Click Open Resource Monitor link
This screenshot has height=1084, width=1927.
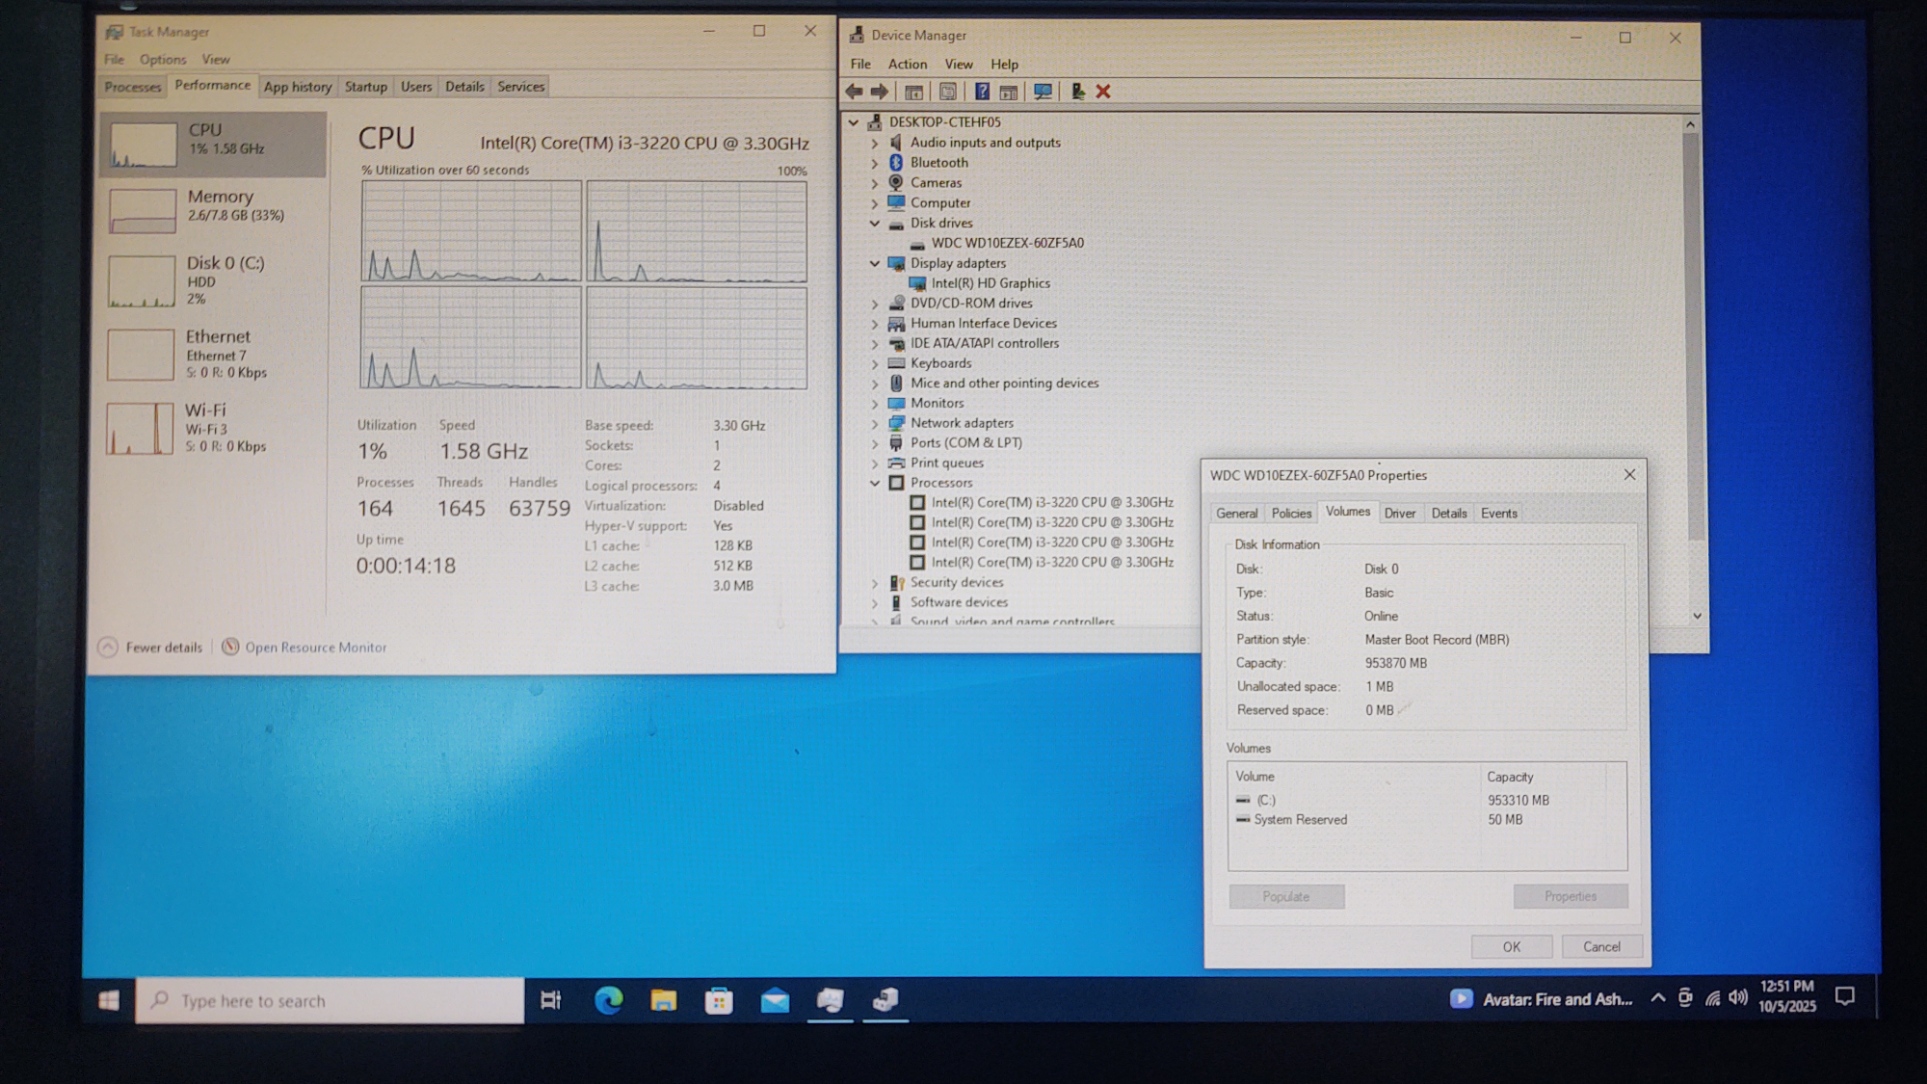315,647
